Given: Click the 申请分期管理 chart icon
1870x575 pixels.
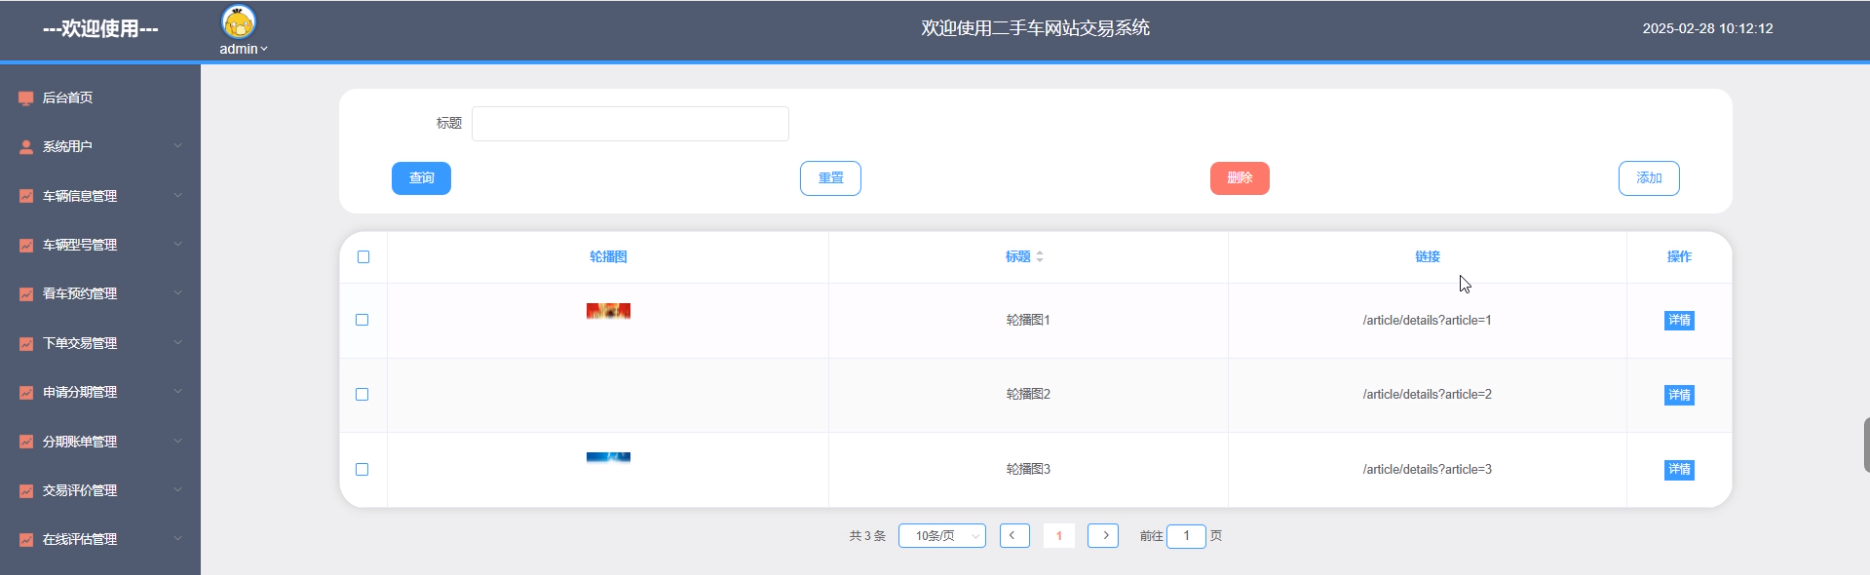Looking at the screenshot, I should [x=26, y=392].
